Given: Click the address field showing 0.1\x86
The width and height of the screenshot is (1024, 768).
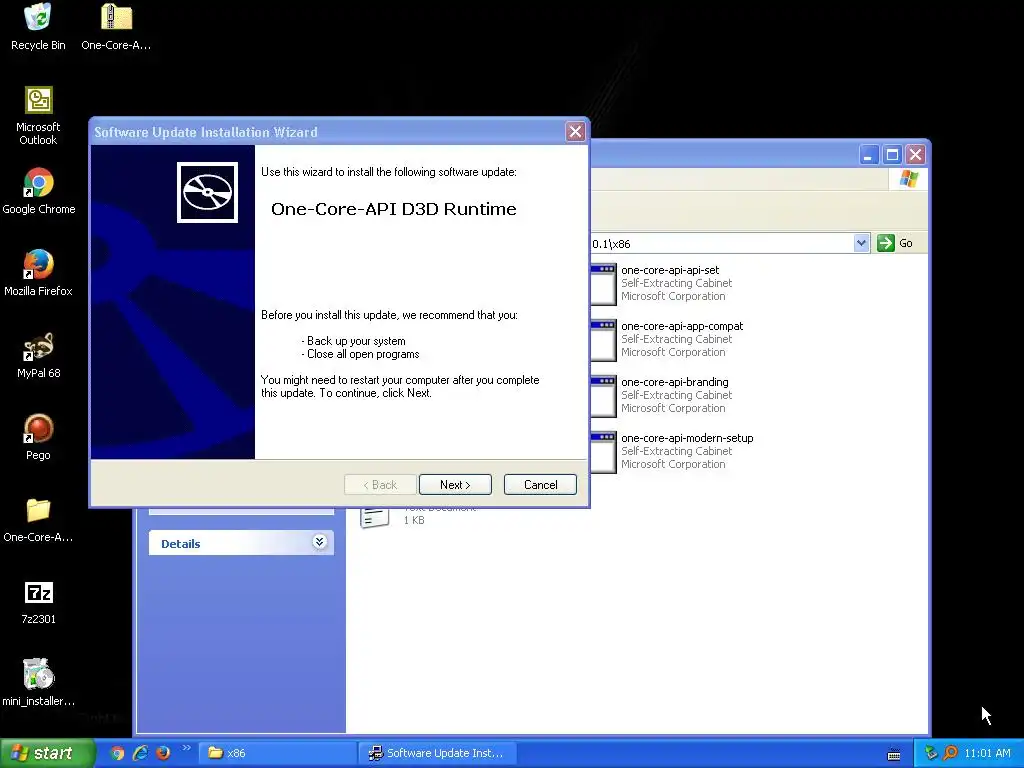Looking at the screenshot, I should click(x=722, y=244).
